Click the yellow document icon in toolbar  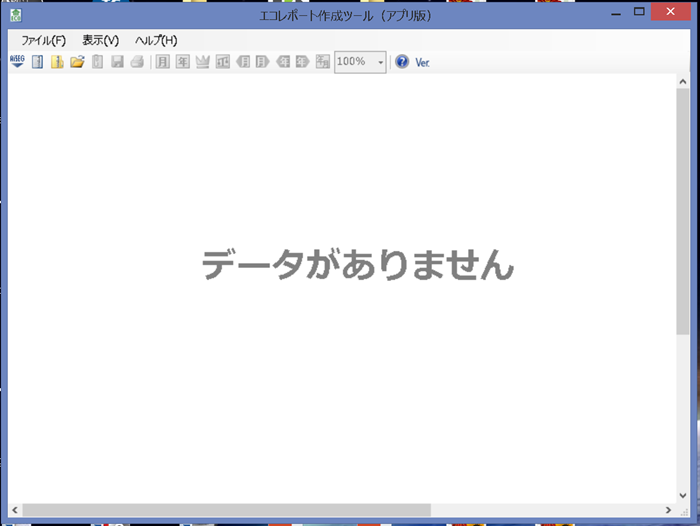pos(57,62)
